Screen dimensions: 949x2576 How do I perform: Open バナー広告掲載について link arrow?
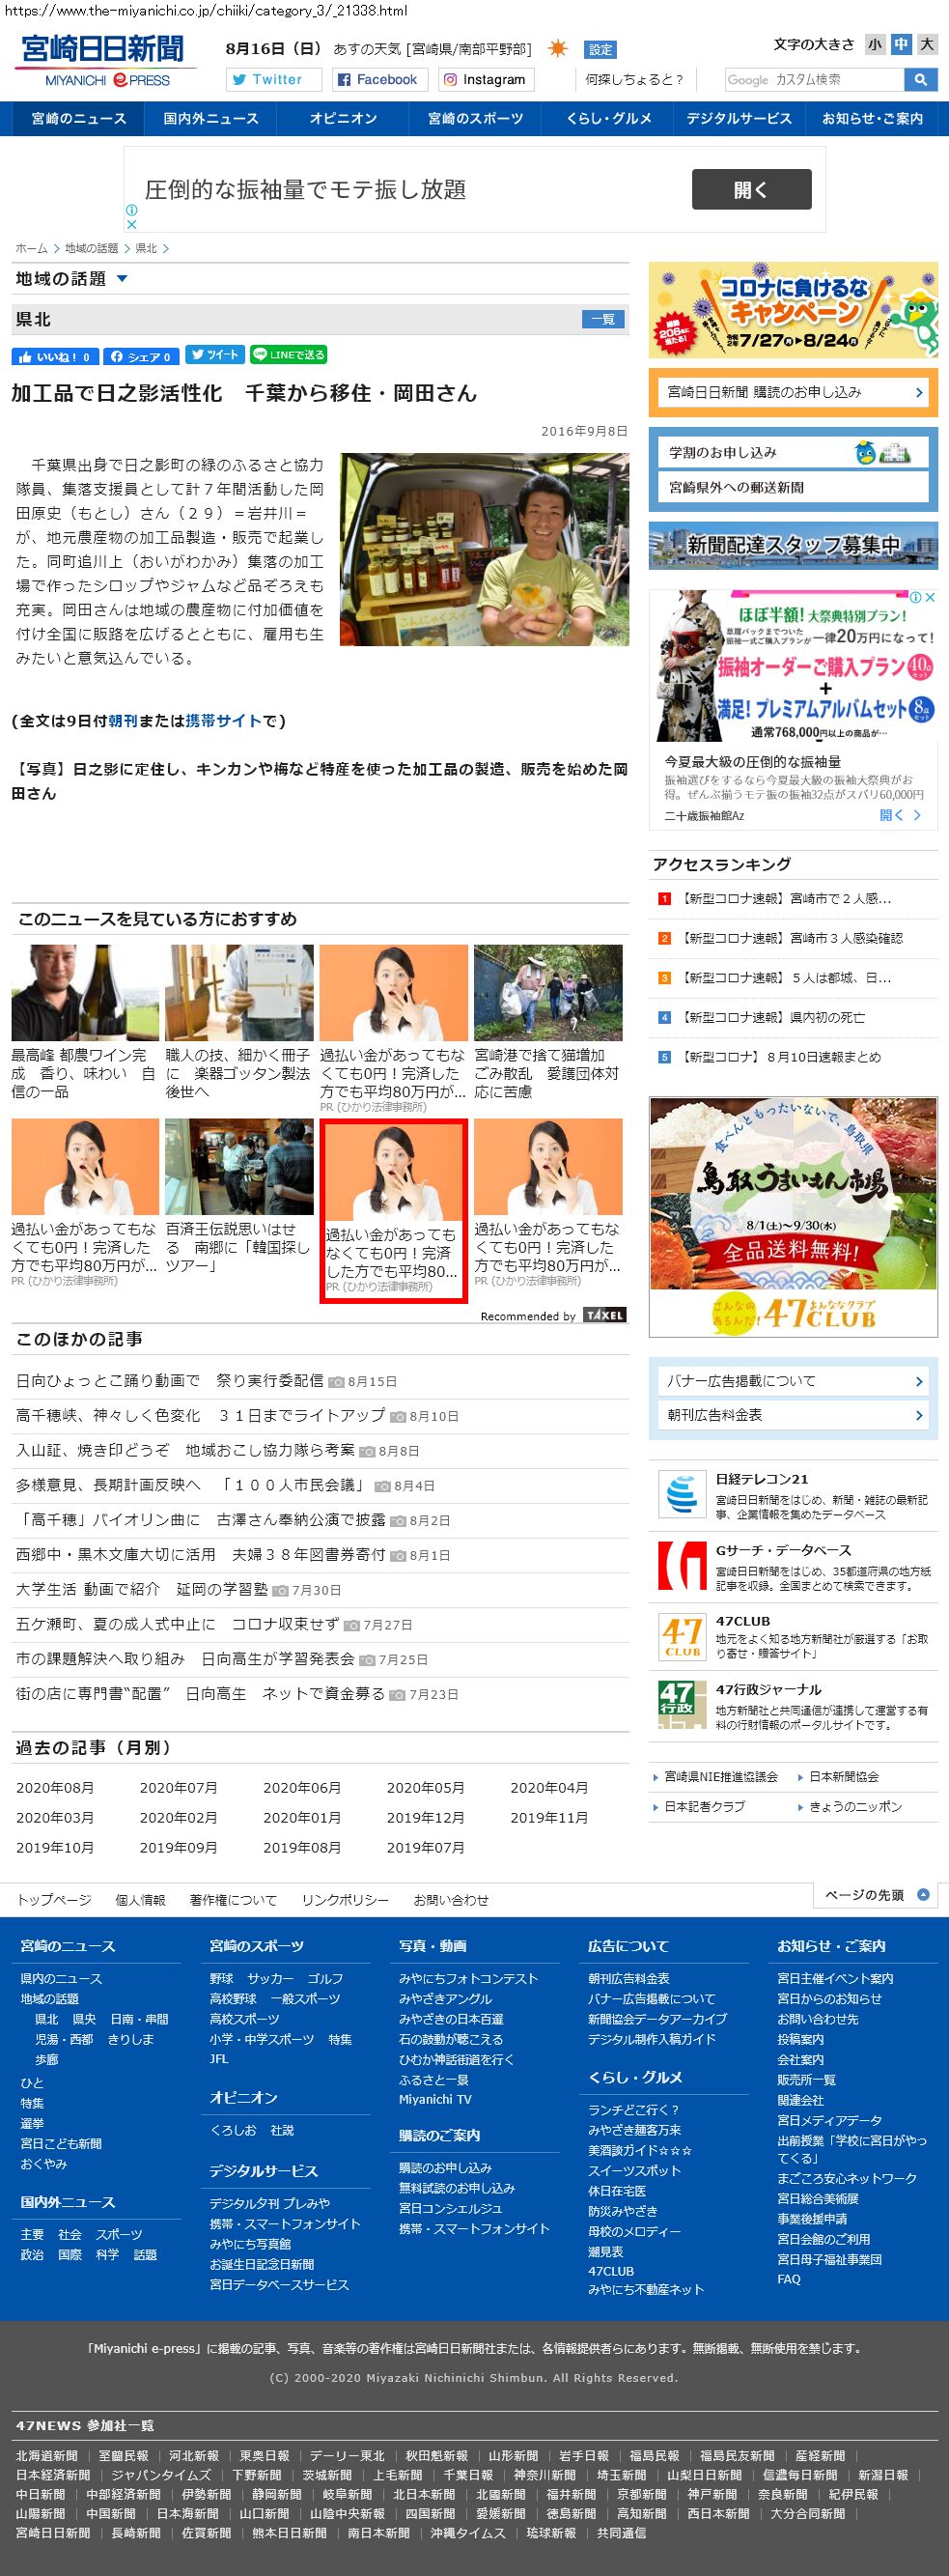918,1381
